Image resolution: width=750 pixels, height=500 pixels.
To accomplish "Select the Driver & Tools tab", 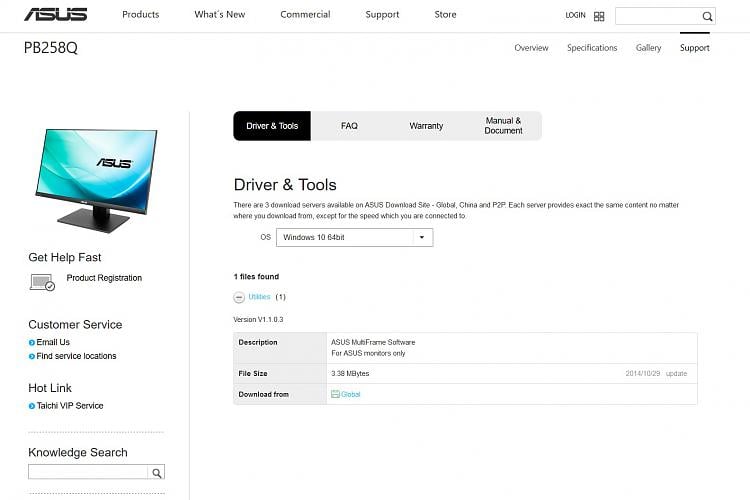I will pyautogui.click(x=272, y=126).
